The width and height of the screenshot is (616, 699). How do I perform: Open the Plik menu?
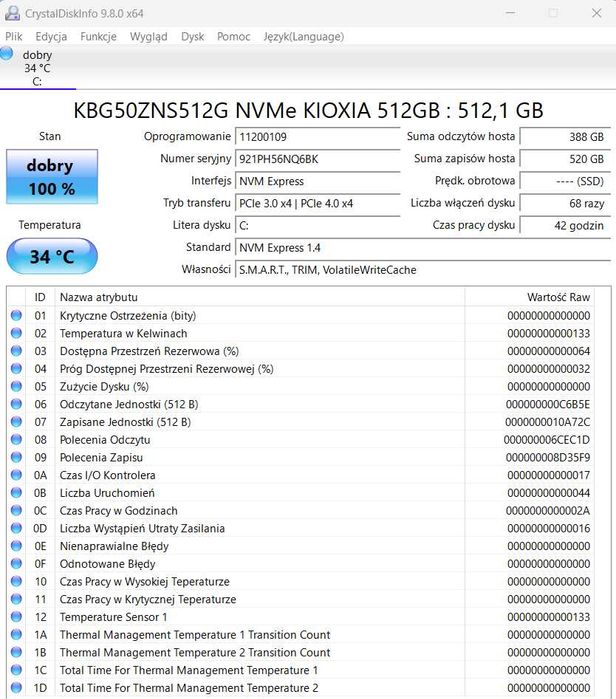pos(14,37)
